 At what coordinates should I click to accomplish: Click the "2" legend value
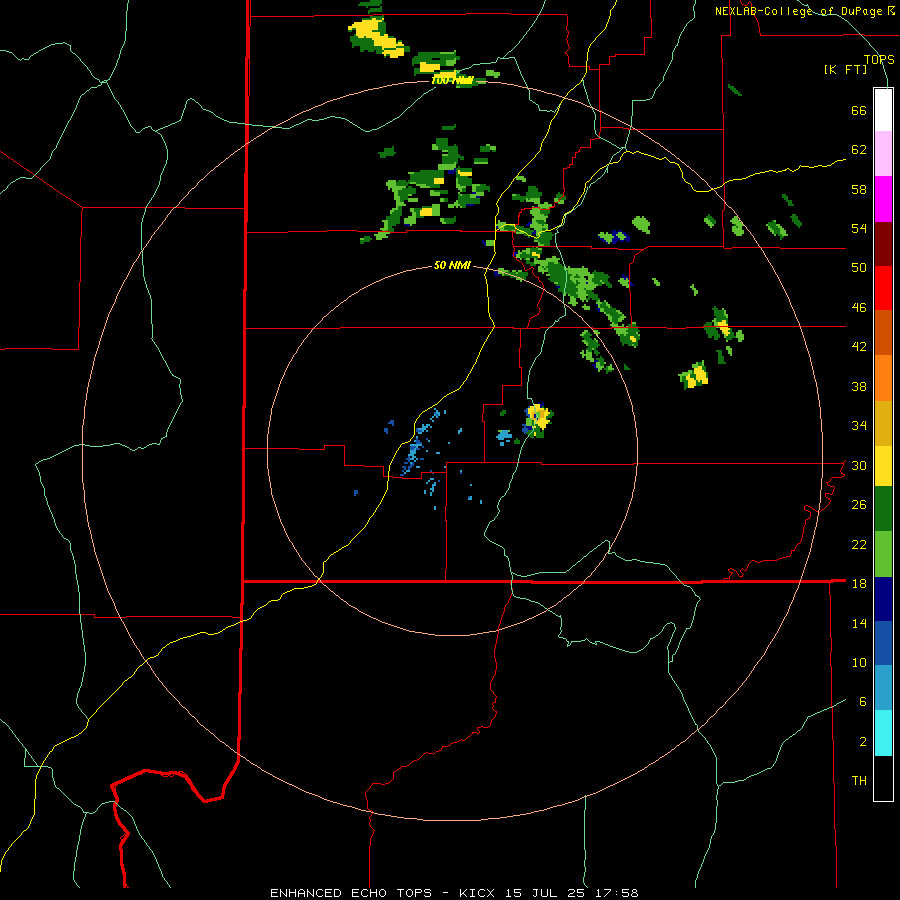click(x=863, y=742)
